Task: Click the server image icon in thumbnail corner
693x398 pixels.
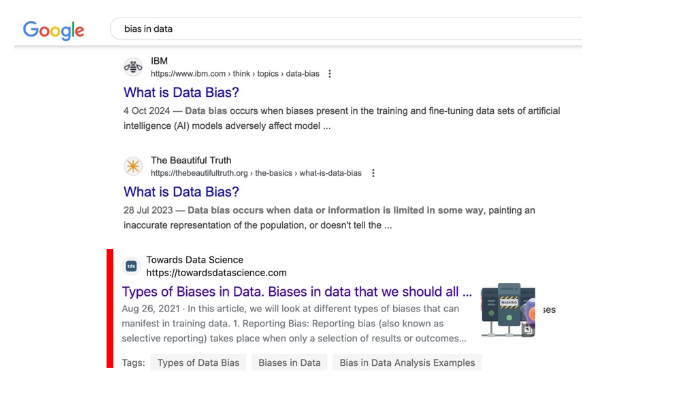Action: click(x=527, y=329)
